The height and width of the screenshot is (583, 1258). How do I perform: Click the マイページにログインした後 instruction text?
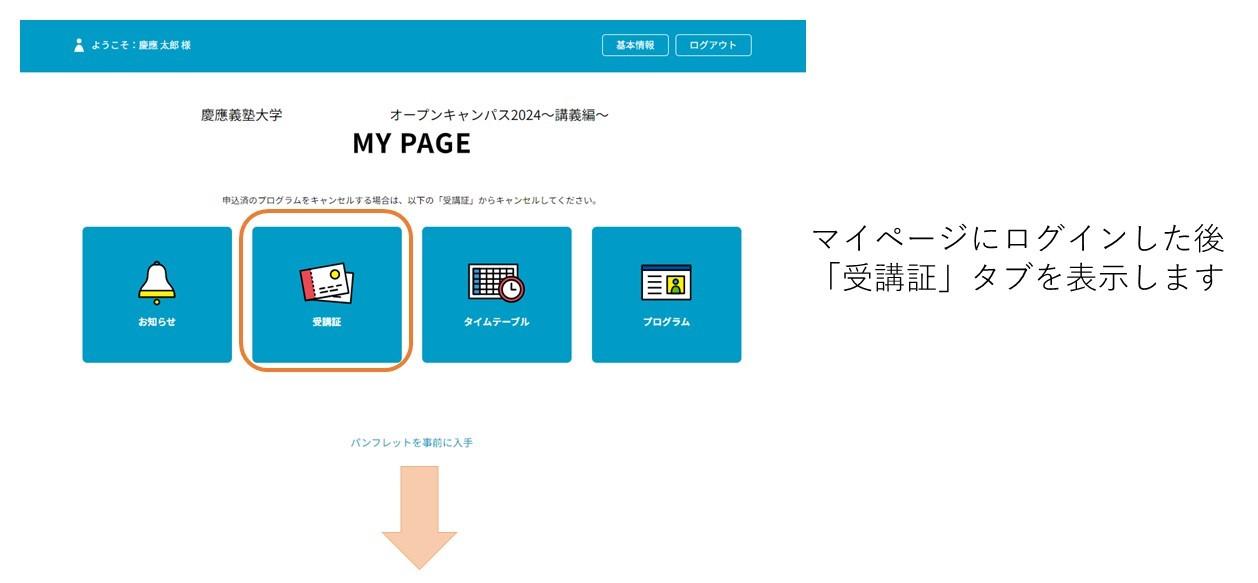pyautogui.click(x=1018, y=239)
